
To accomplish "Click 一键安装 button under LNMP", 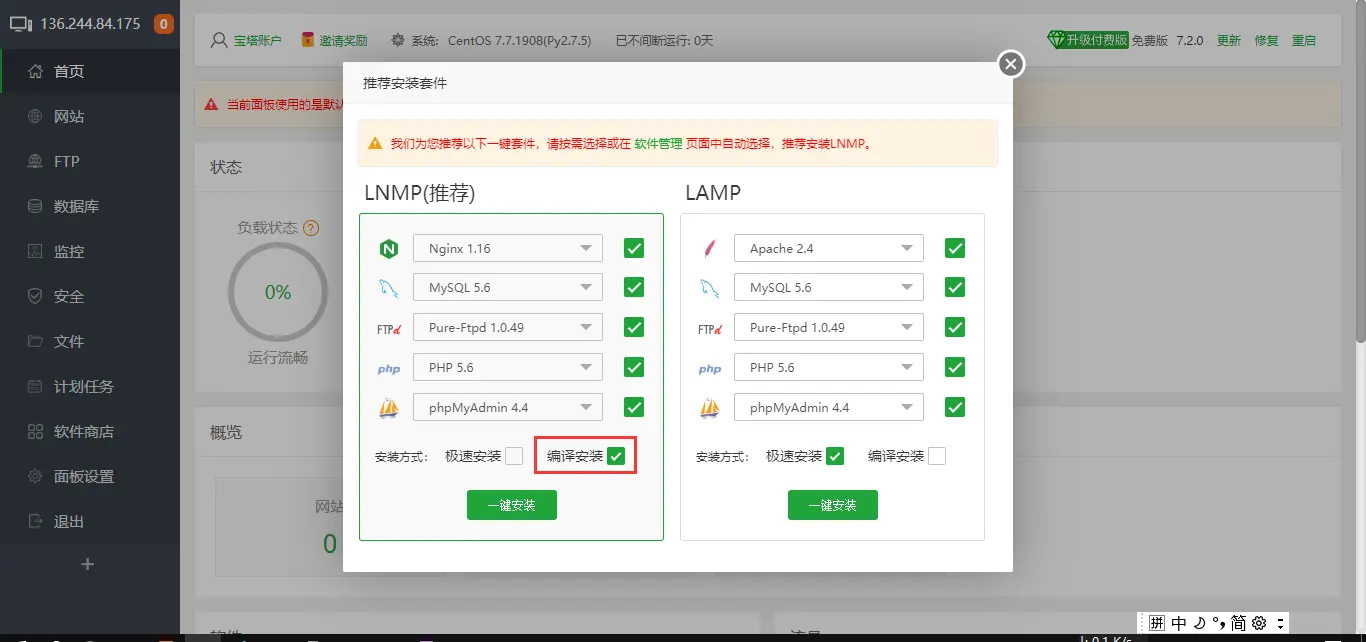I will (x=512, y=505).
